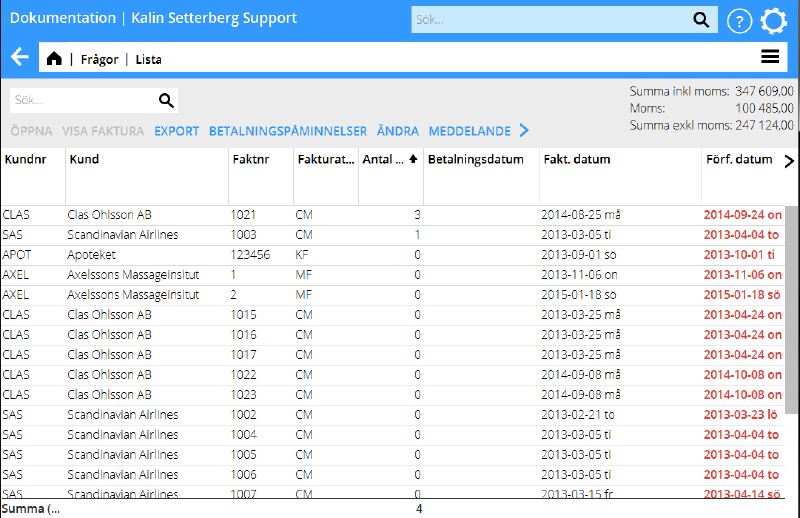Click due date 2013-10-01 ti
This screenshot has width=800, height=518.
click(x=739, y=255)
